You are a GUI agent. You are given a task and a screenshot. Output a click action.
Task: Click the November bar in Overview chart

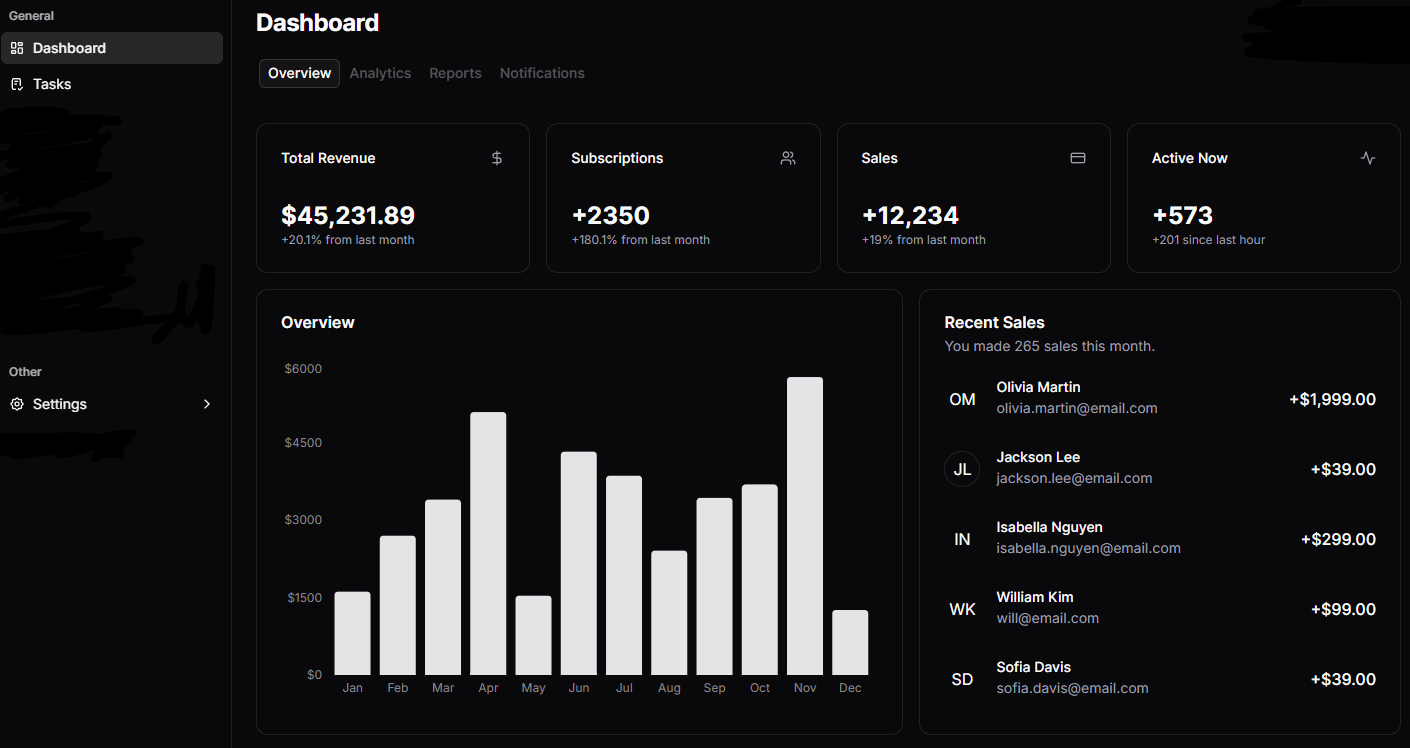(805, 525)
